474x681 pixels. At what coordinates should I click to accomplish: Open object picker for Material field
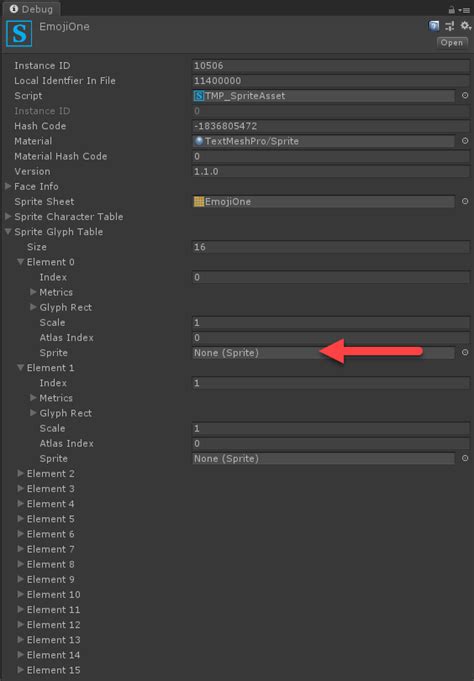465,141
